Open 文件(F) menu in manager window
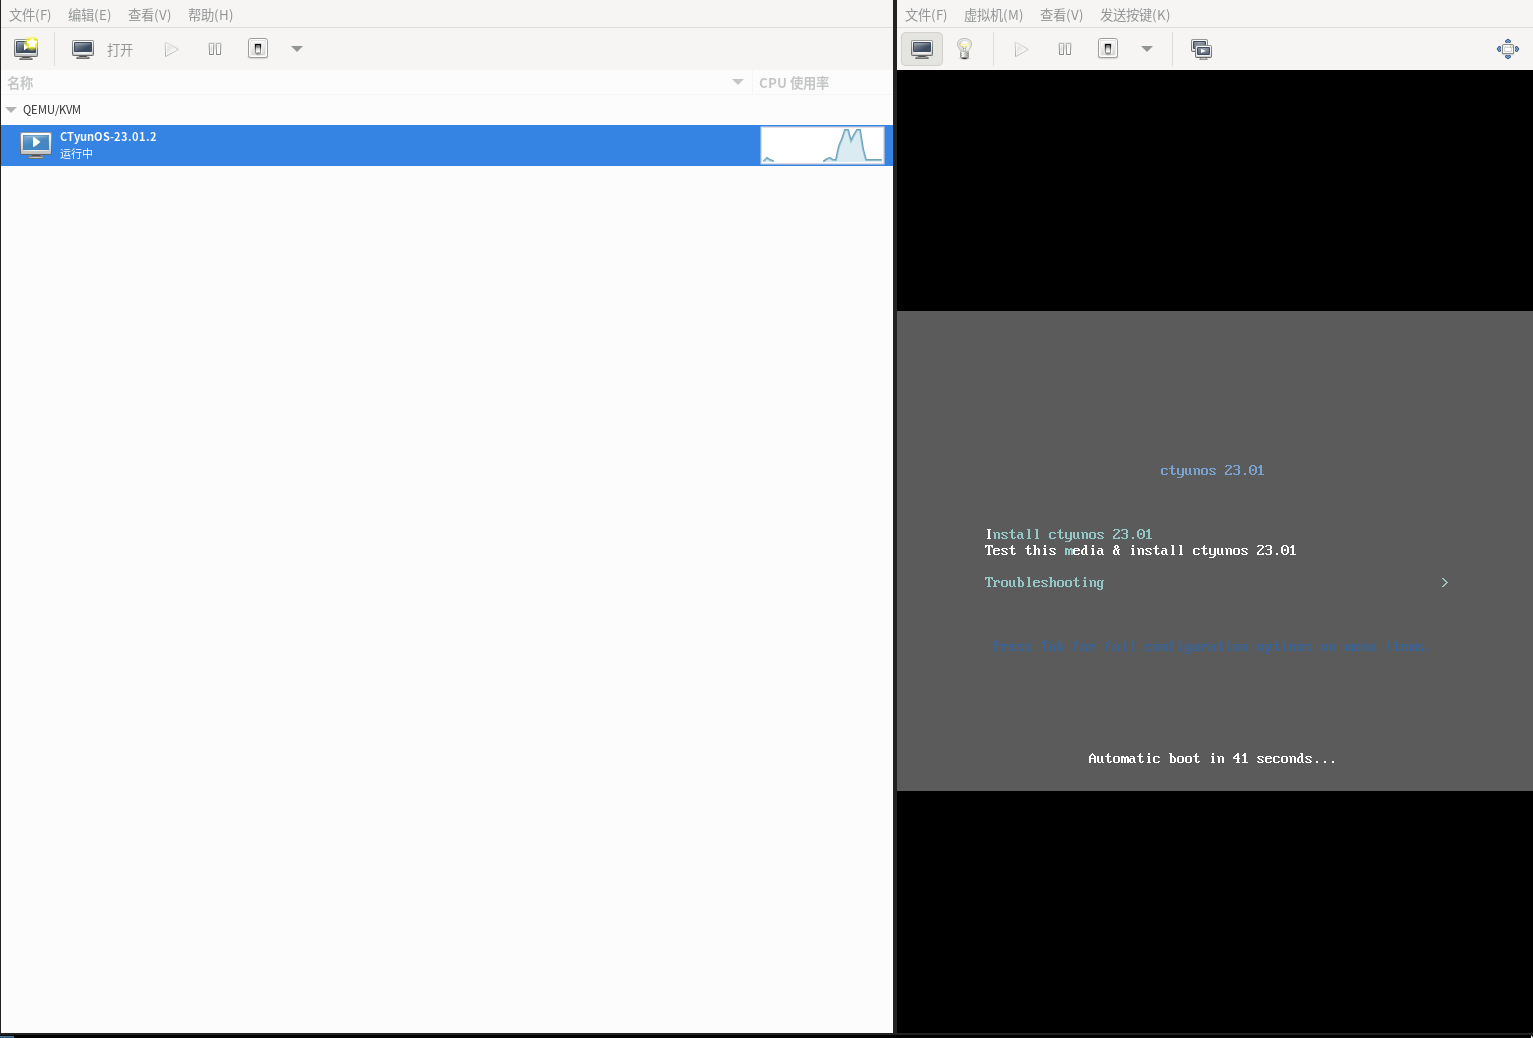This screenshot has width=1533, height=1038. [x=30, y=15]
